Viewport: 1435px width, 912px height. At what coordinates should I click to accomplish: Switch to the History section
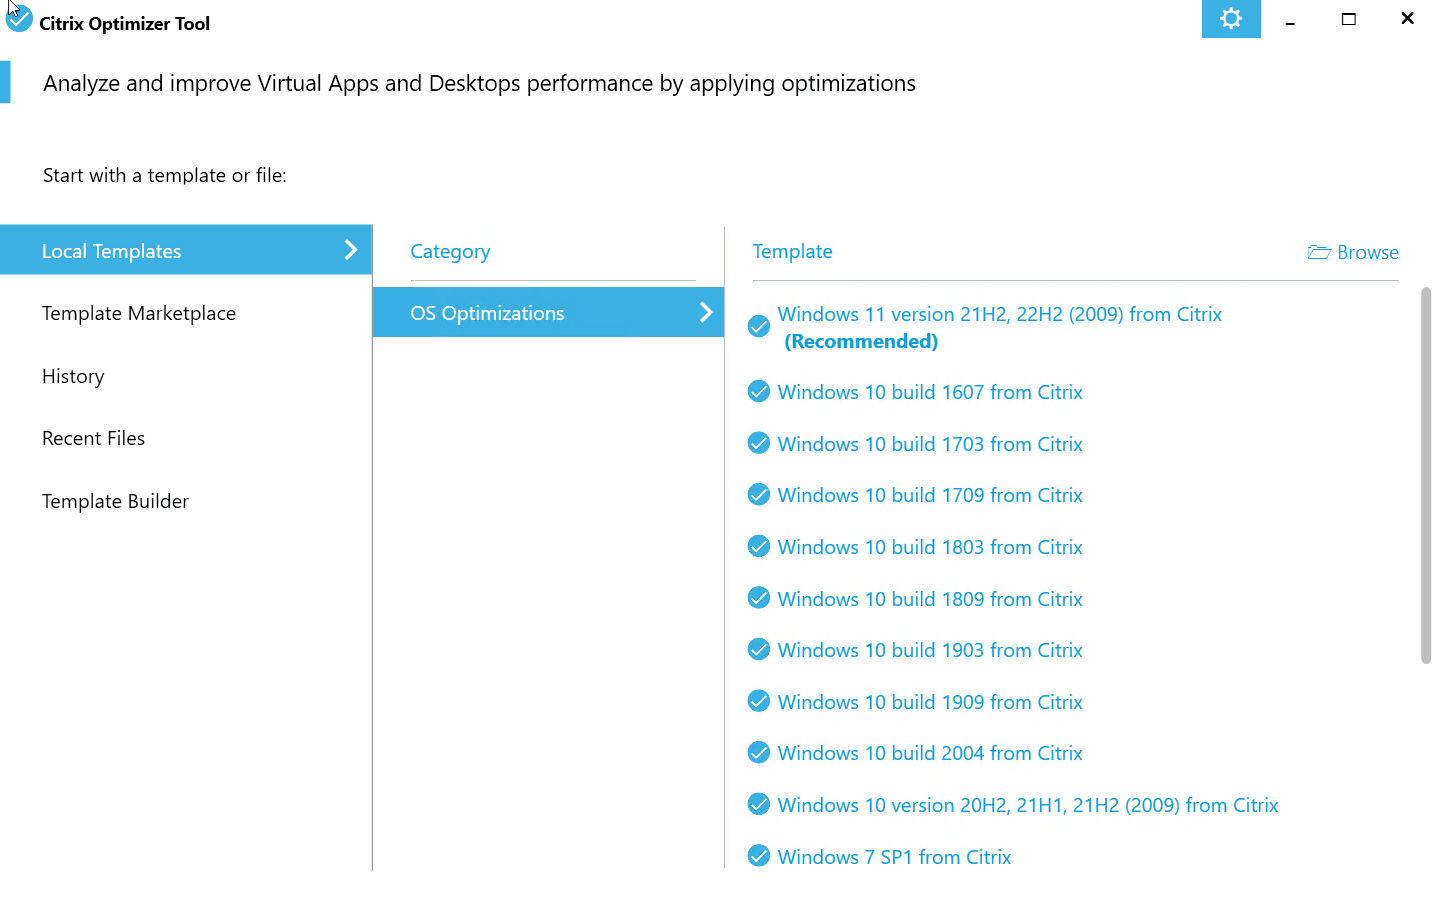click(73, 376)
